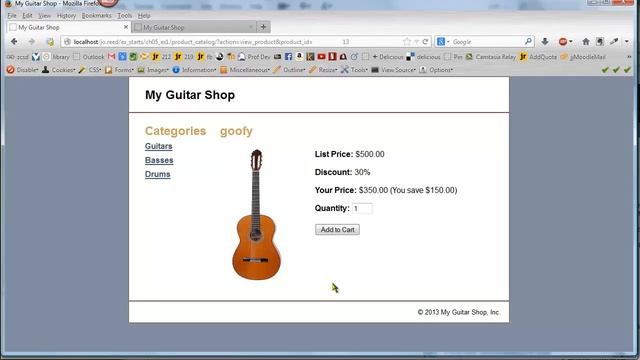Click the AddQuote bookmarklet
The width and height of the screenshot is (640, 360).
(x=538, y=57)
